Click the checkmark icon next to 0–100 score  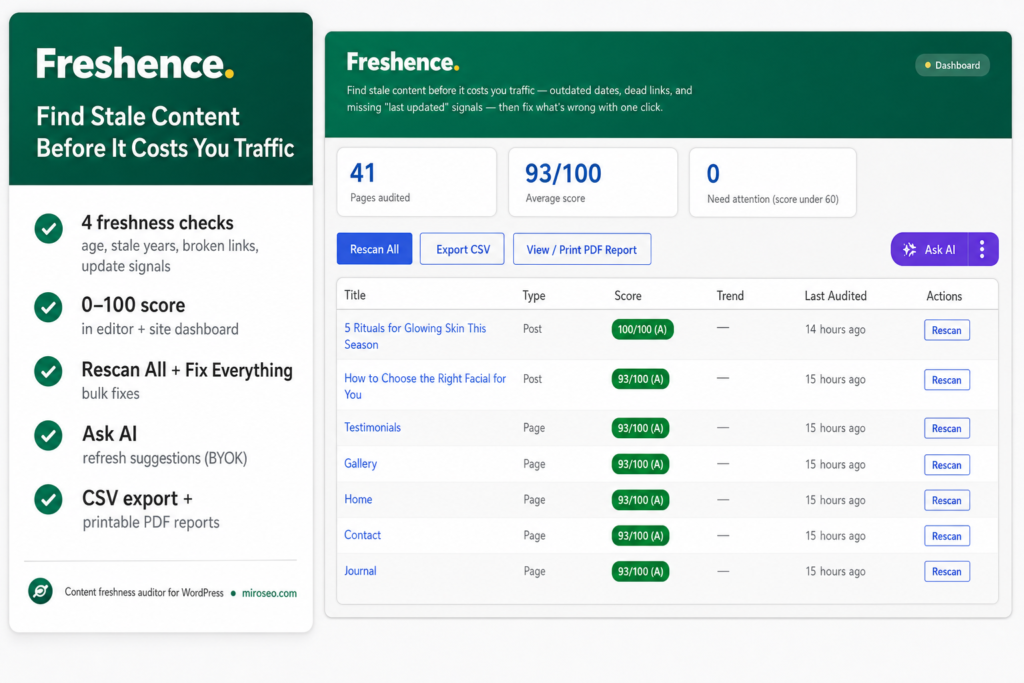click(x=48, y=307)
